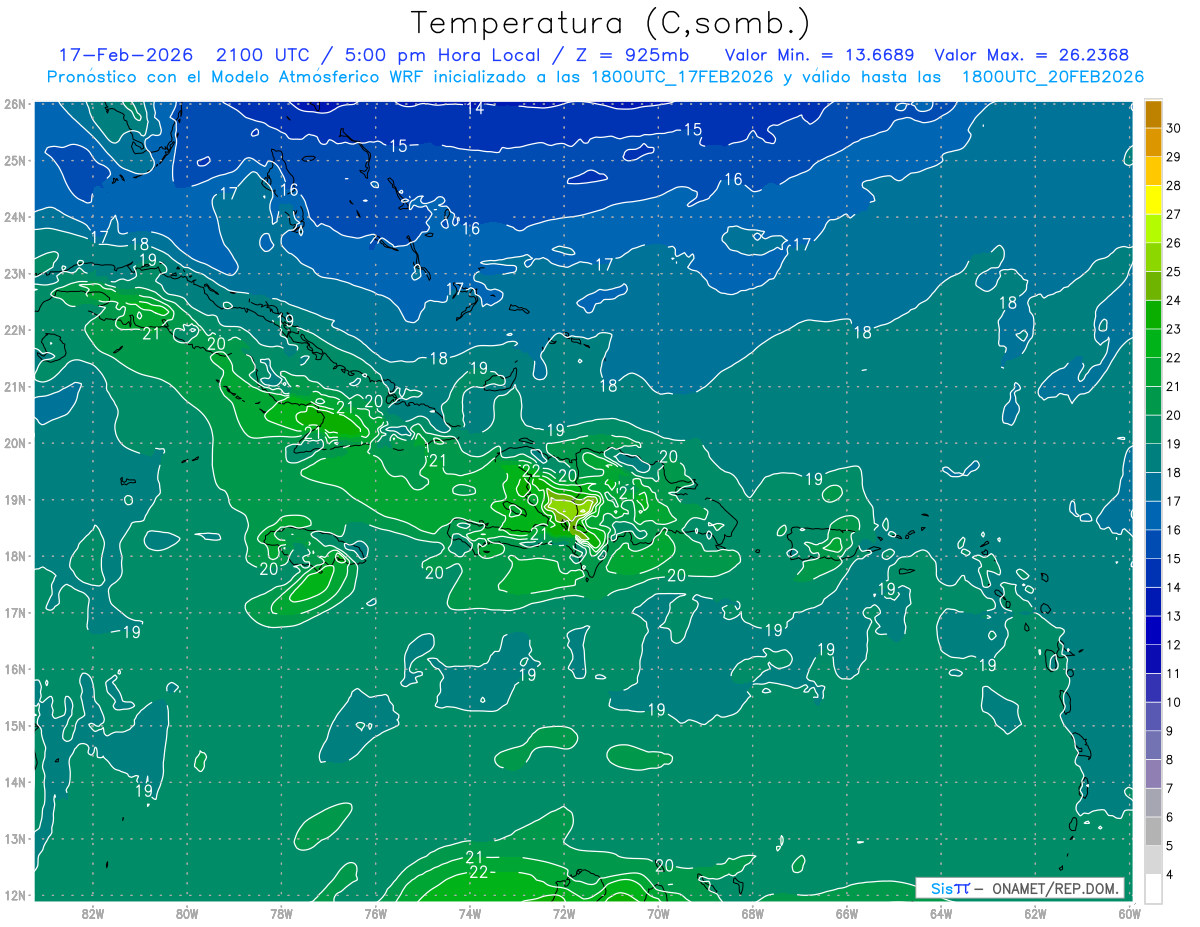Click the "17N" latitude label

click(x=15, y=612)
